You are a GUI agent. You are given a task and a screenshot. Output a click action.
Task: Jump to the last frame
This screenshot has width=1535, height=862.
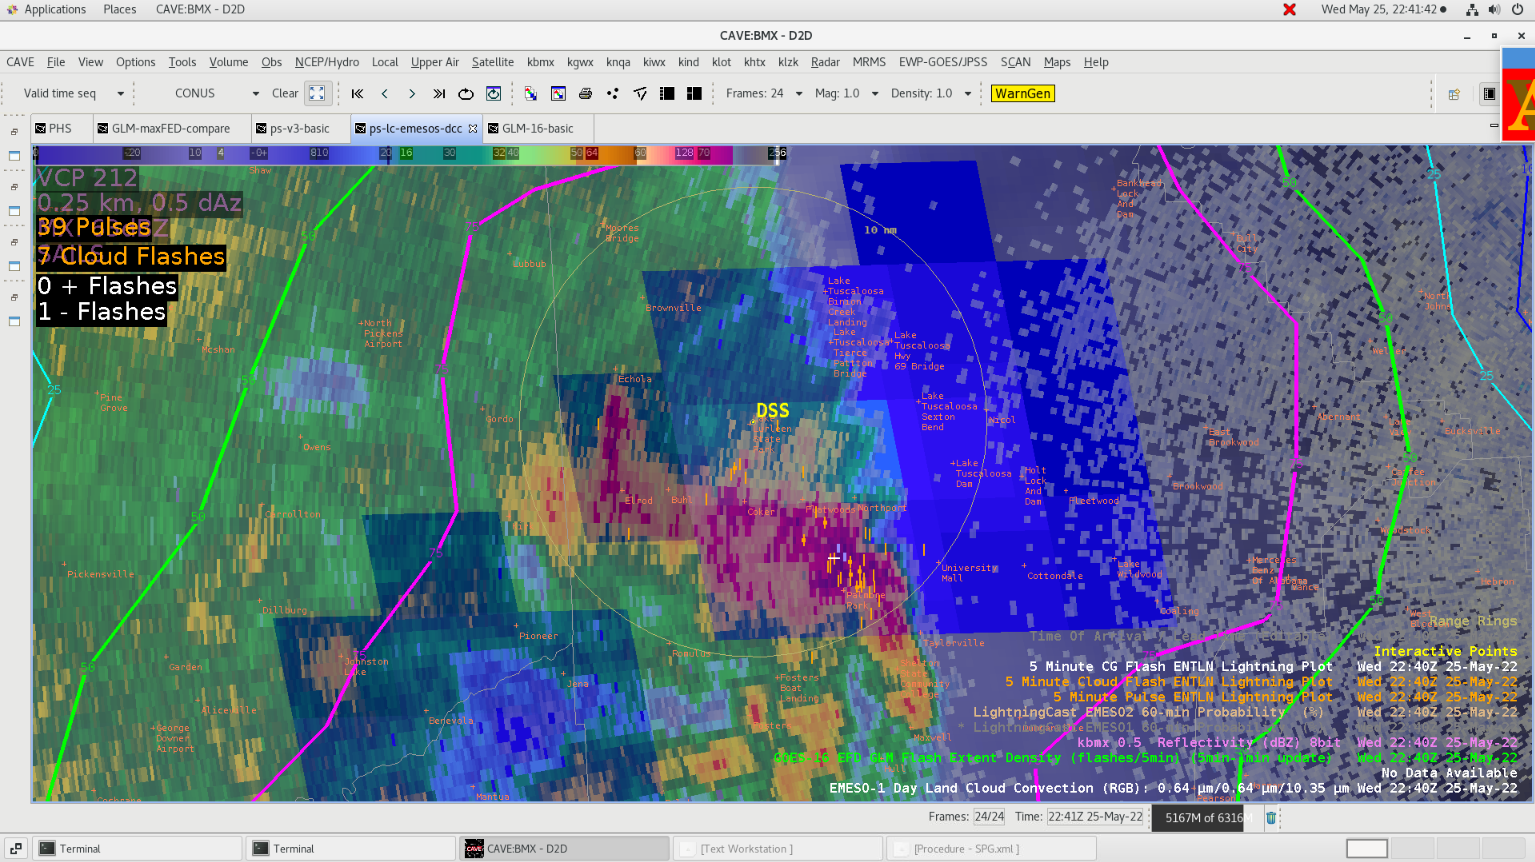pos(439,93)
